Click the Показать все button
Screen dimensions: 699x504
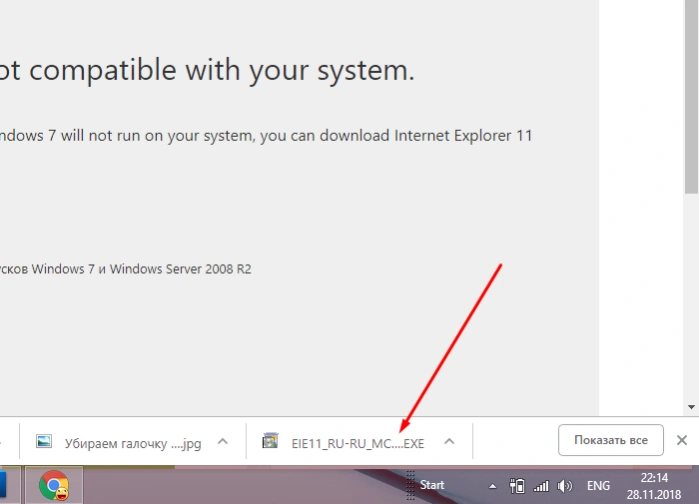click(611, 440)
